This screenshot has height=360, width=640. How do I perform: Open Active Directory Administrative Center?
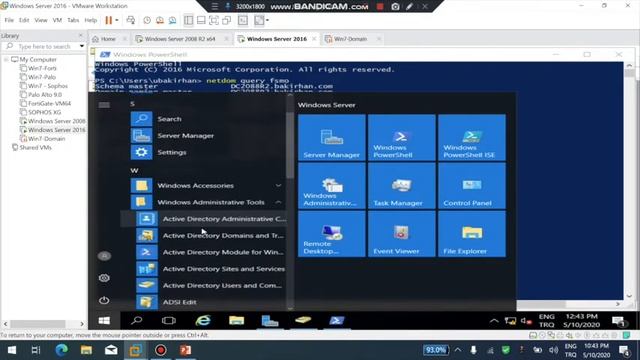click(x=204, y=219)
